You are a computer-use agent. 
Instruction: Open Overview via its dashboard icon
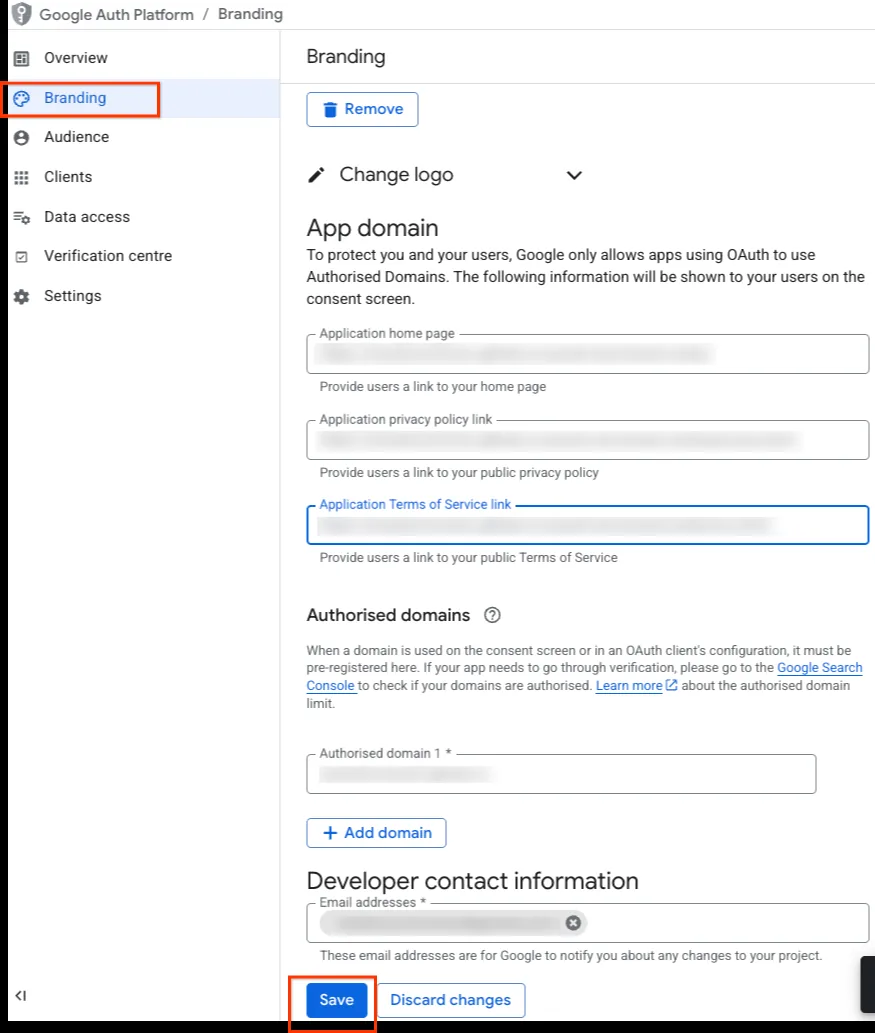click(x=22, y=59)
